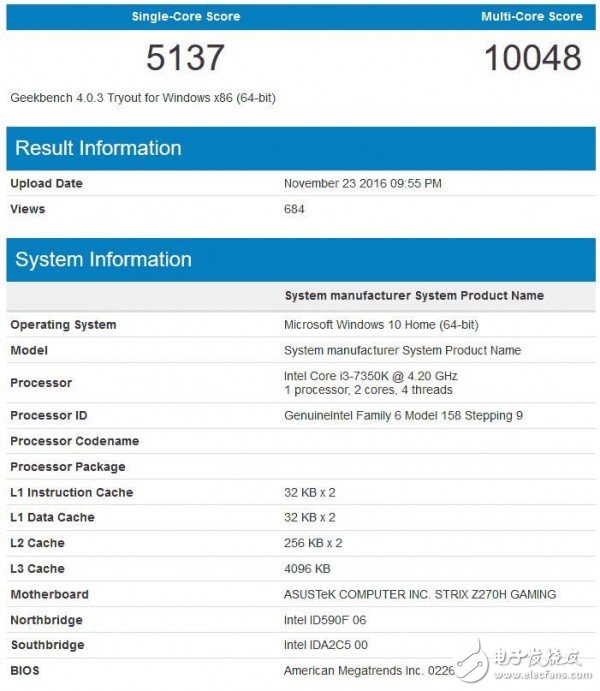Screen dimensions: 600x691
Task: Click the Result Information section header
Action: click(98, 148)
